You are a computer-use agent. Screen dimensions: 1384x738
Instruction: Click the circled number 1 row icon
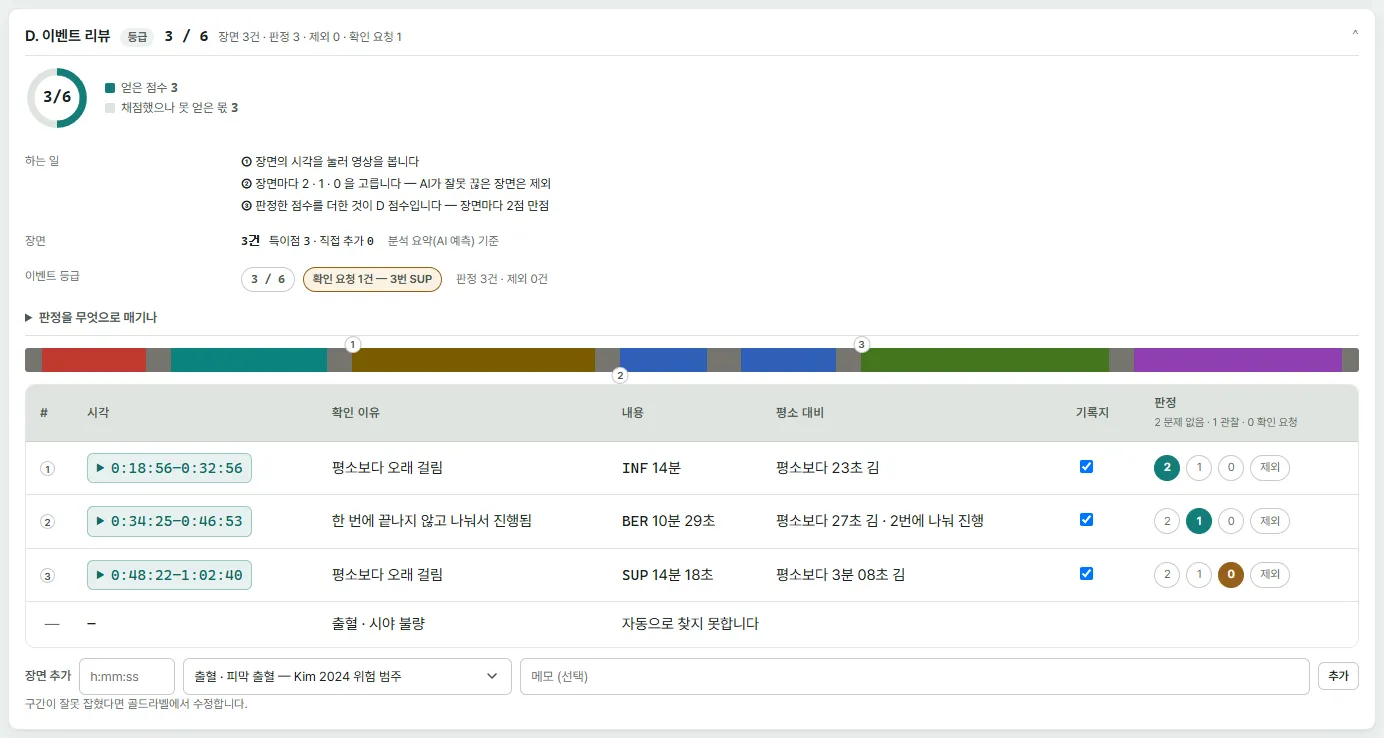(47, 469)
